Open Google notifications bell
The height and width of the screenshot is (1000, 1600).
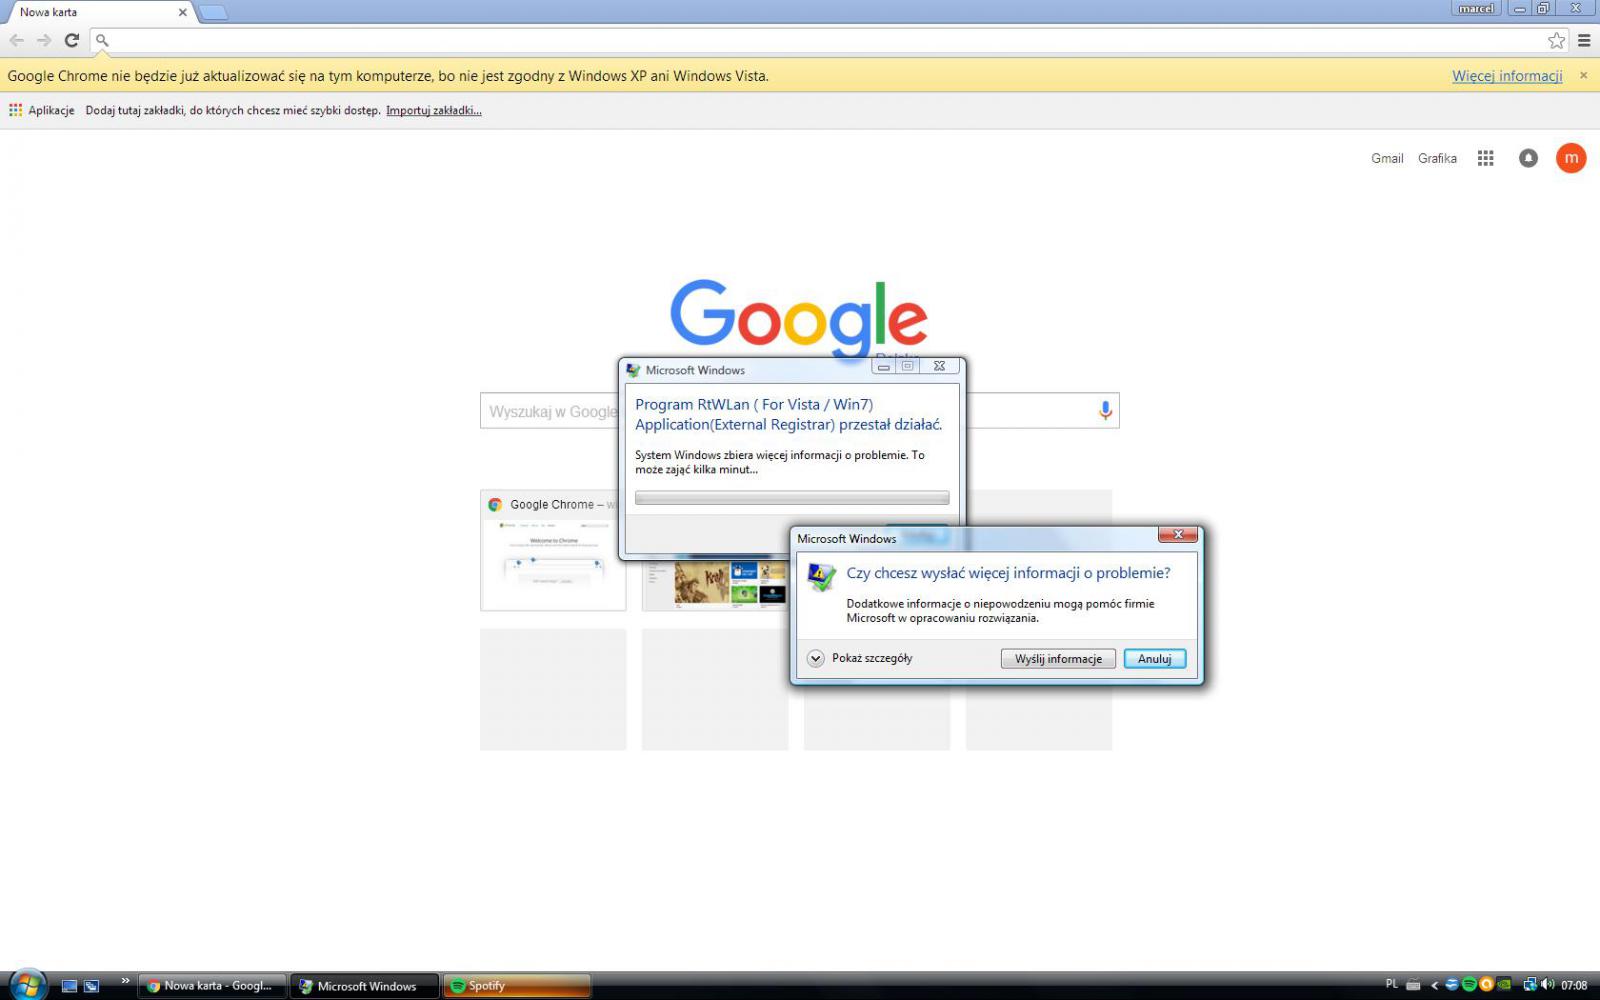point(1528,158)
